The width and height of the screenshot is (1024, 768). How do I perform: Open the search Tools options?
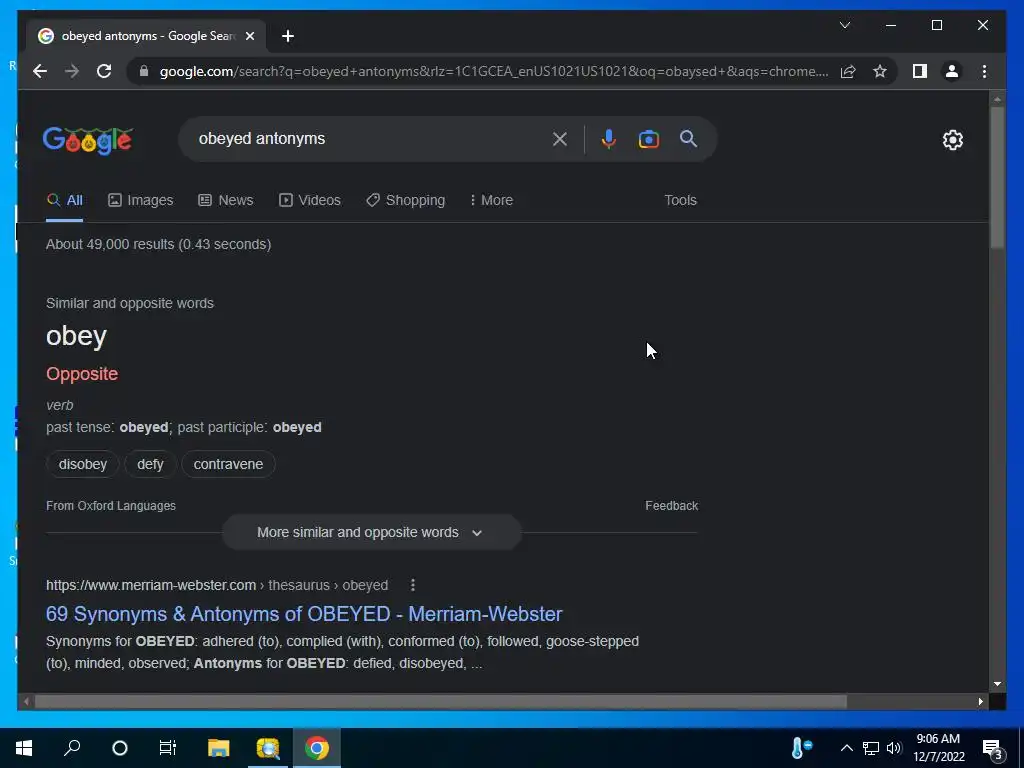(x=680, y=200)
